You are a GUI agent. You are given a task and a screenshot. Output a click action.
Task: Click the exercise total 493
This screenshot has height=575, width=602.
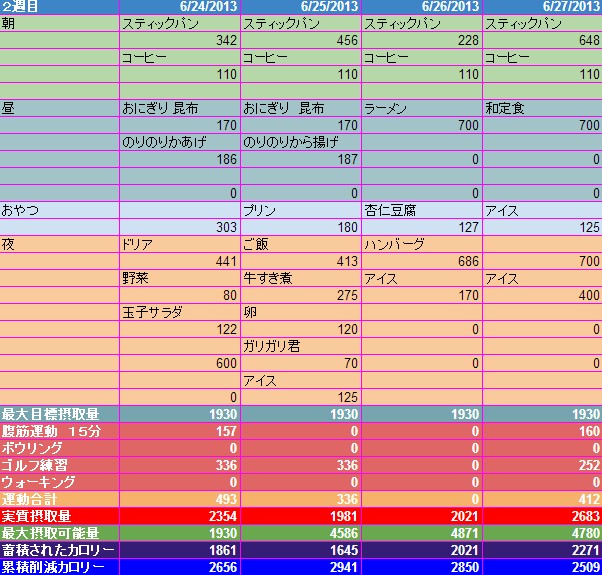point(180,499)
